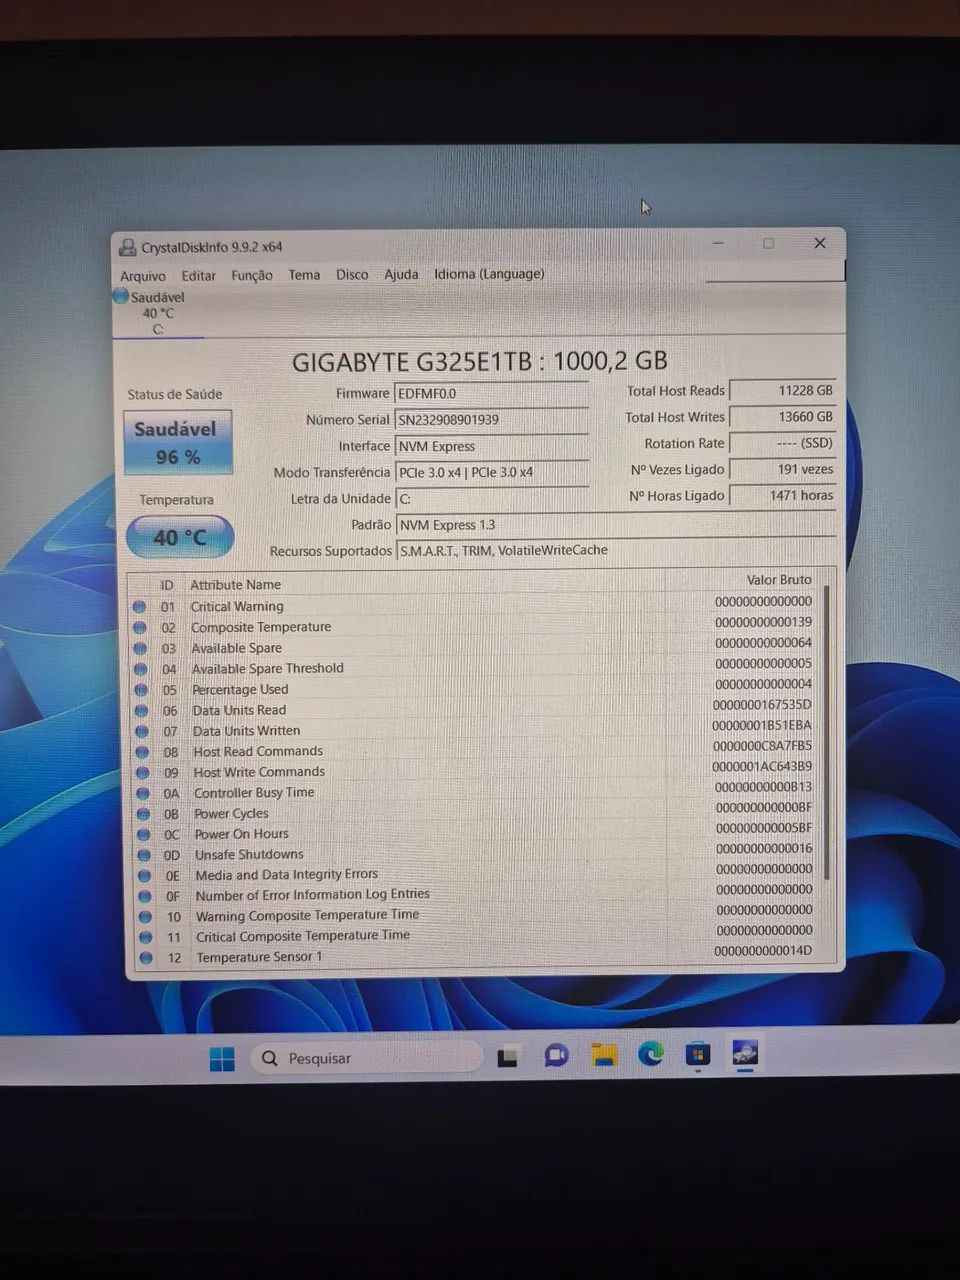Viewport: 960px width, 1280px height.
Task: Click the status dot for Error Information Log Entries
Action: point(145,896)
